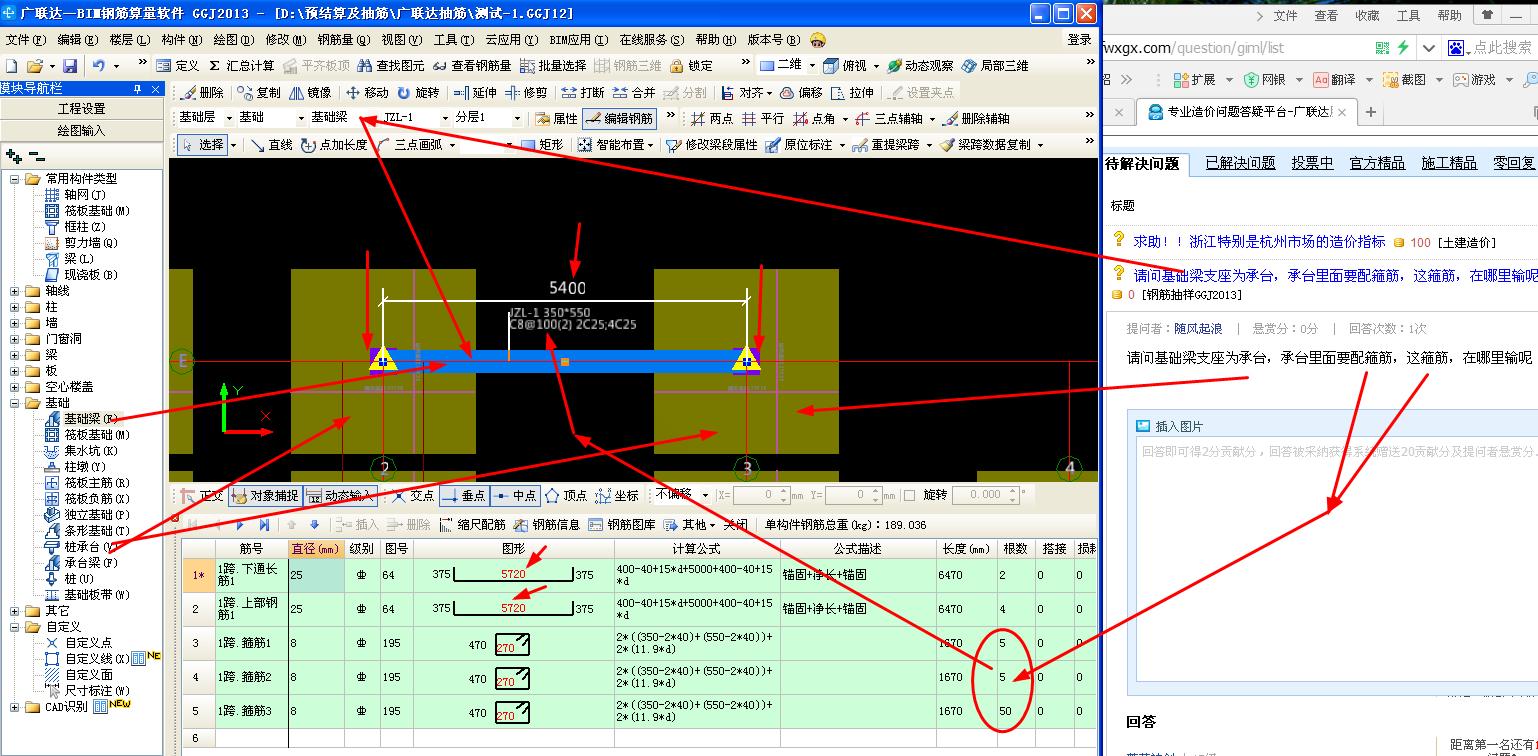Toggle 中点 midpoint snap
Viewport: 1538px width, 756px height.
click(x=514, y=495)
